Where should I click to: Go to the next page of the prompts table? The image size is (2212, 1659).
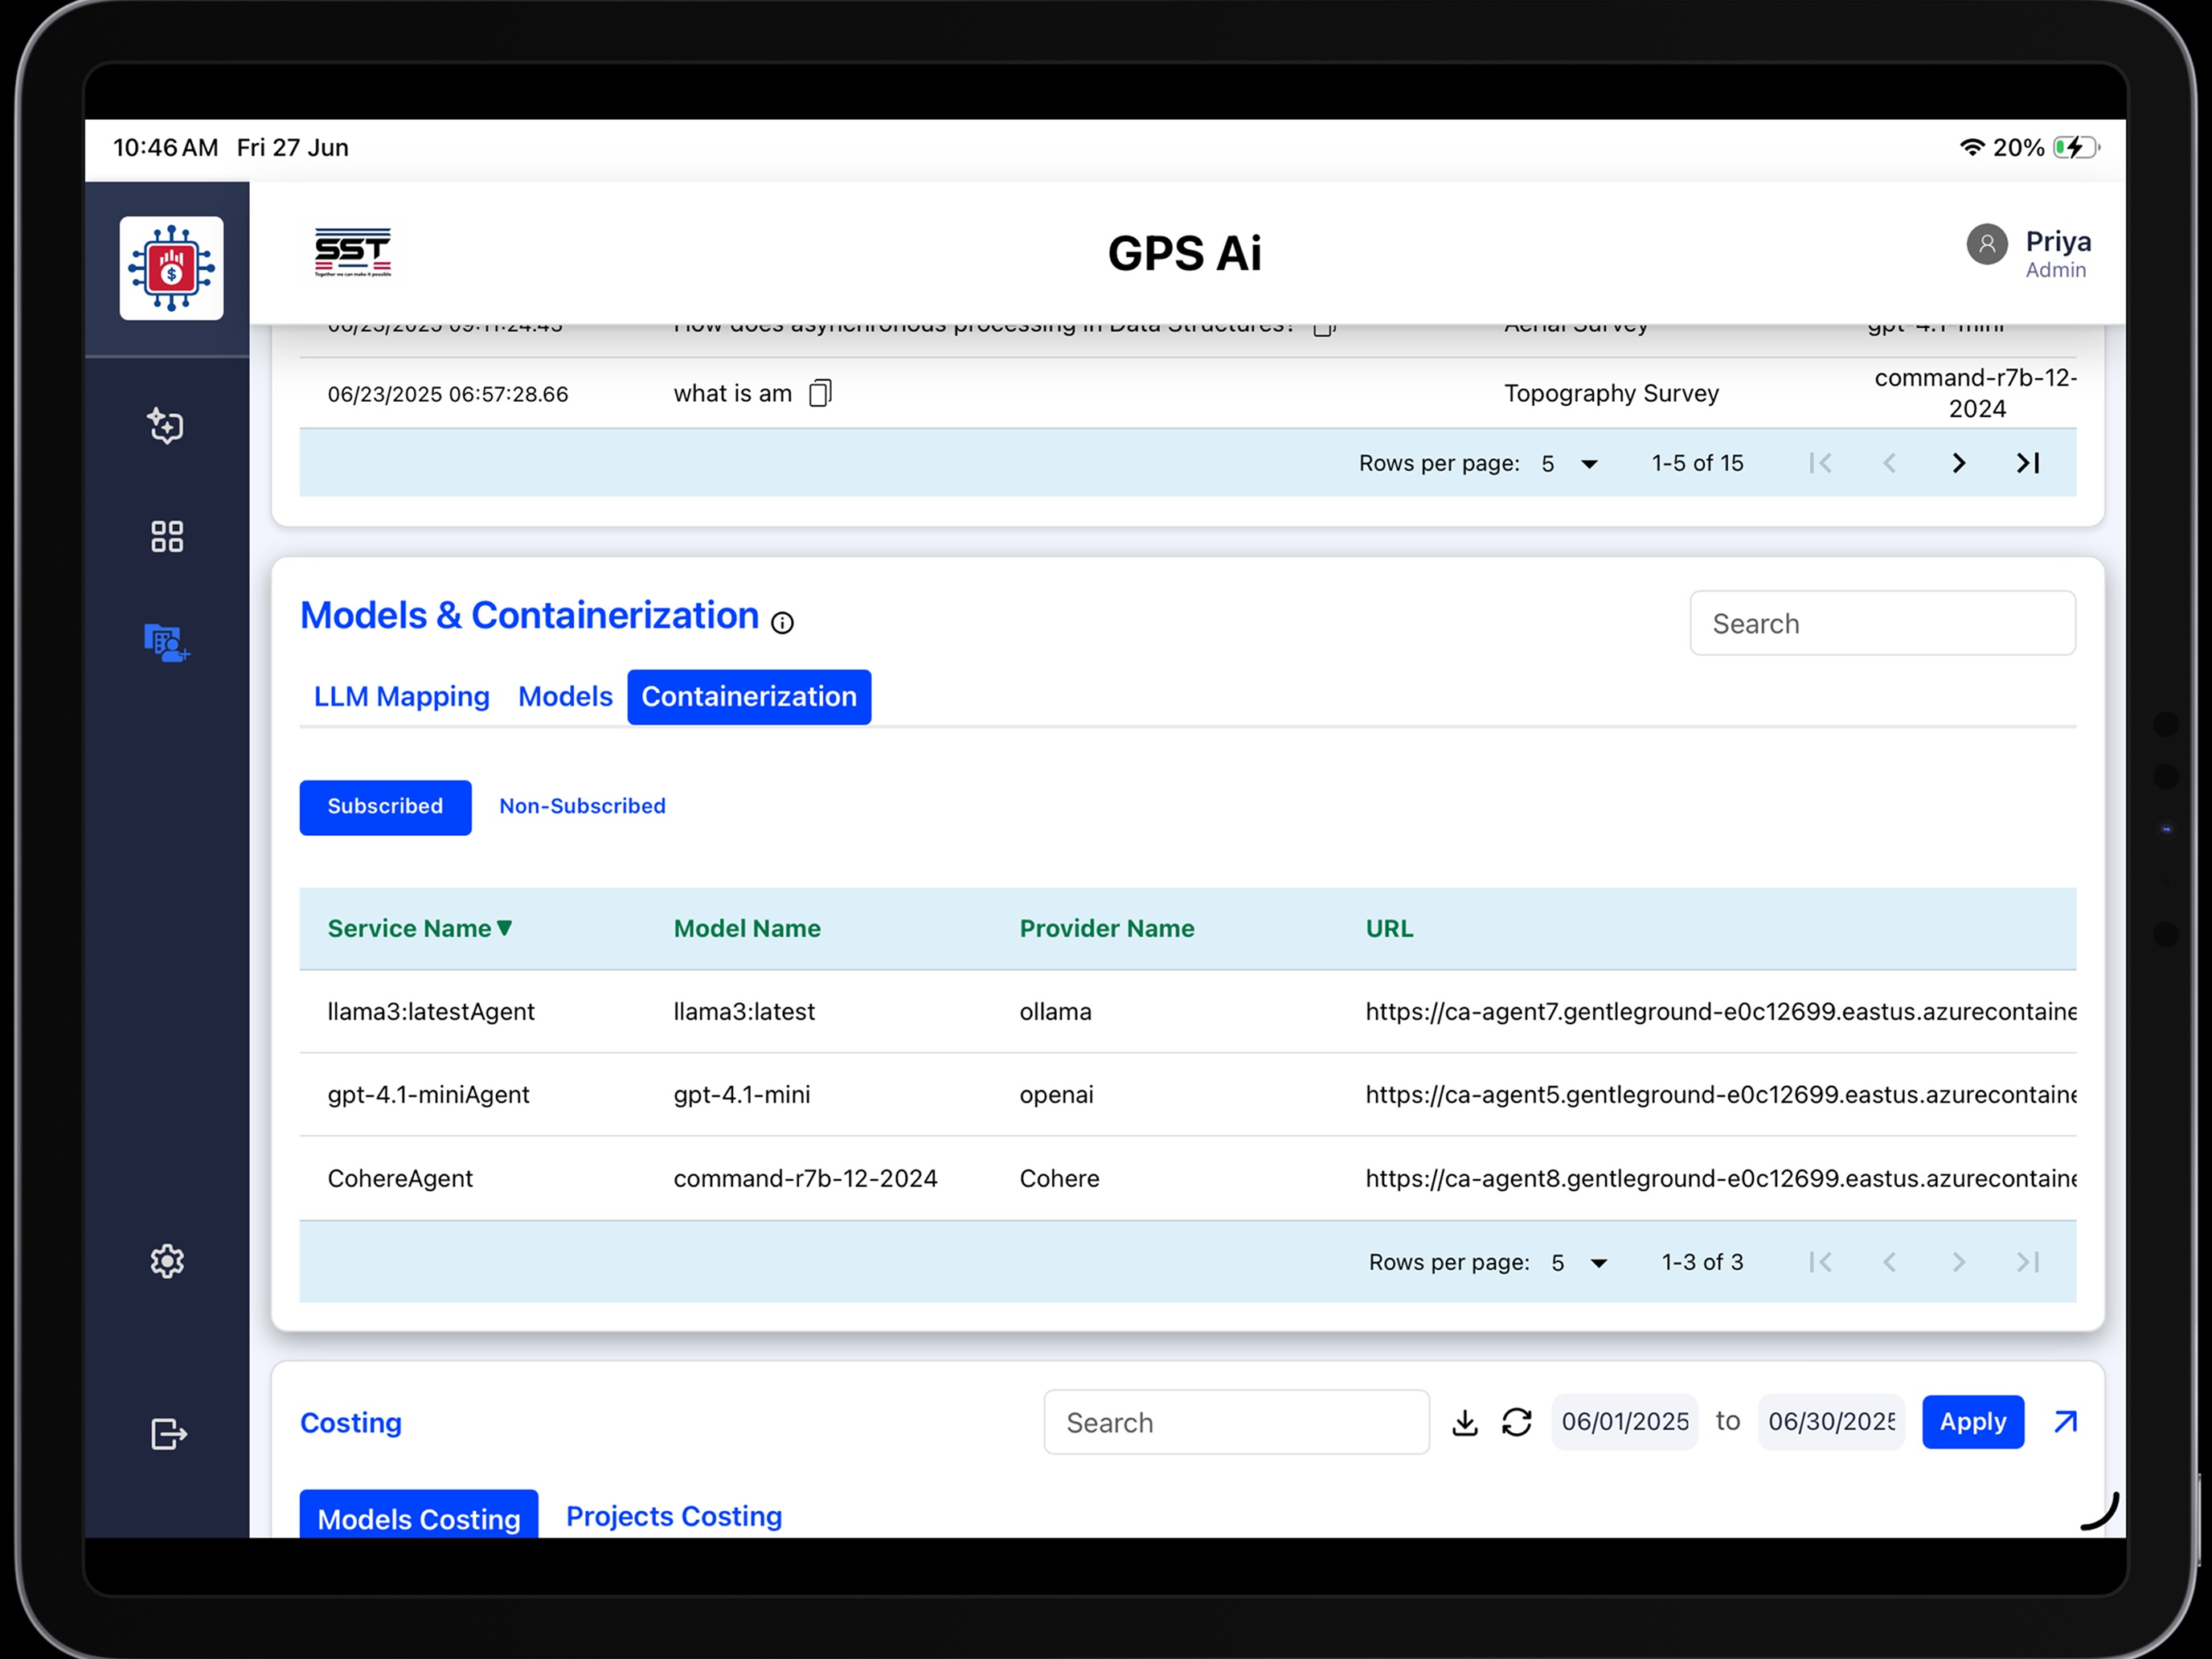tap(1958, 463)
